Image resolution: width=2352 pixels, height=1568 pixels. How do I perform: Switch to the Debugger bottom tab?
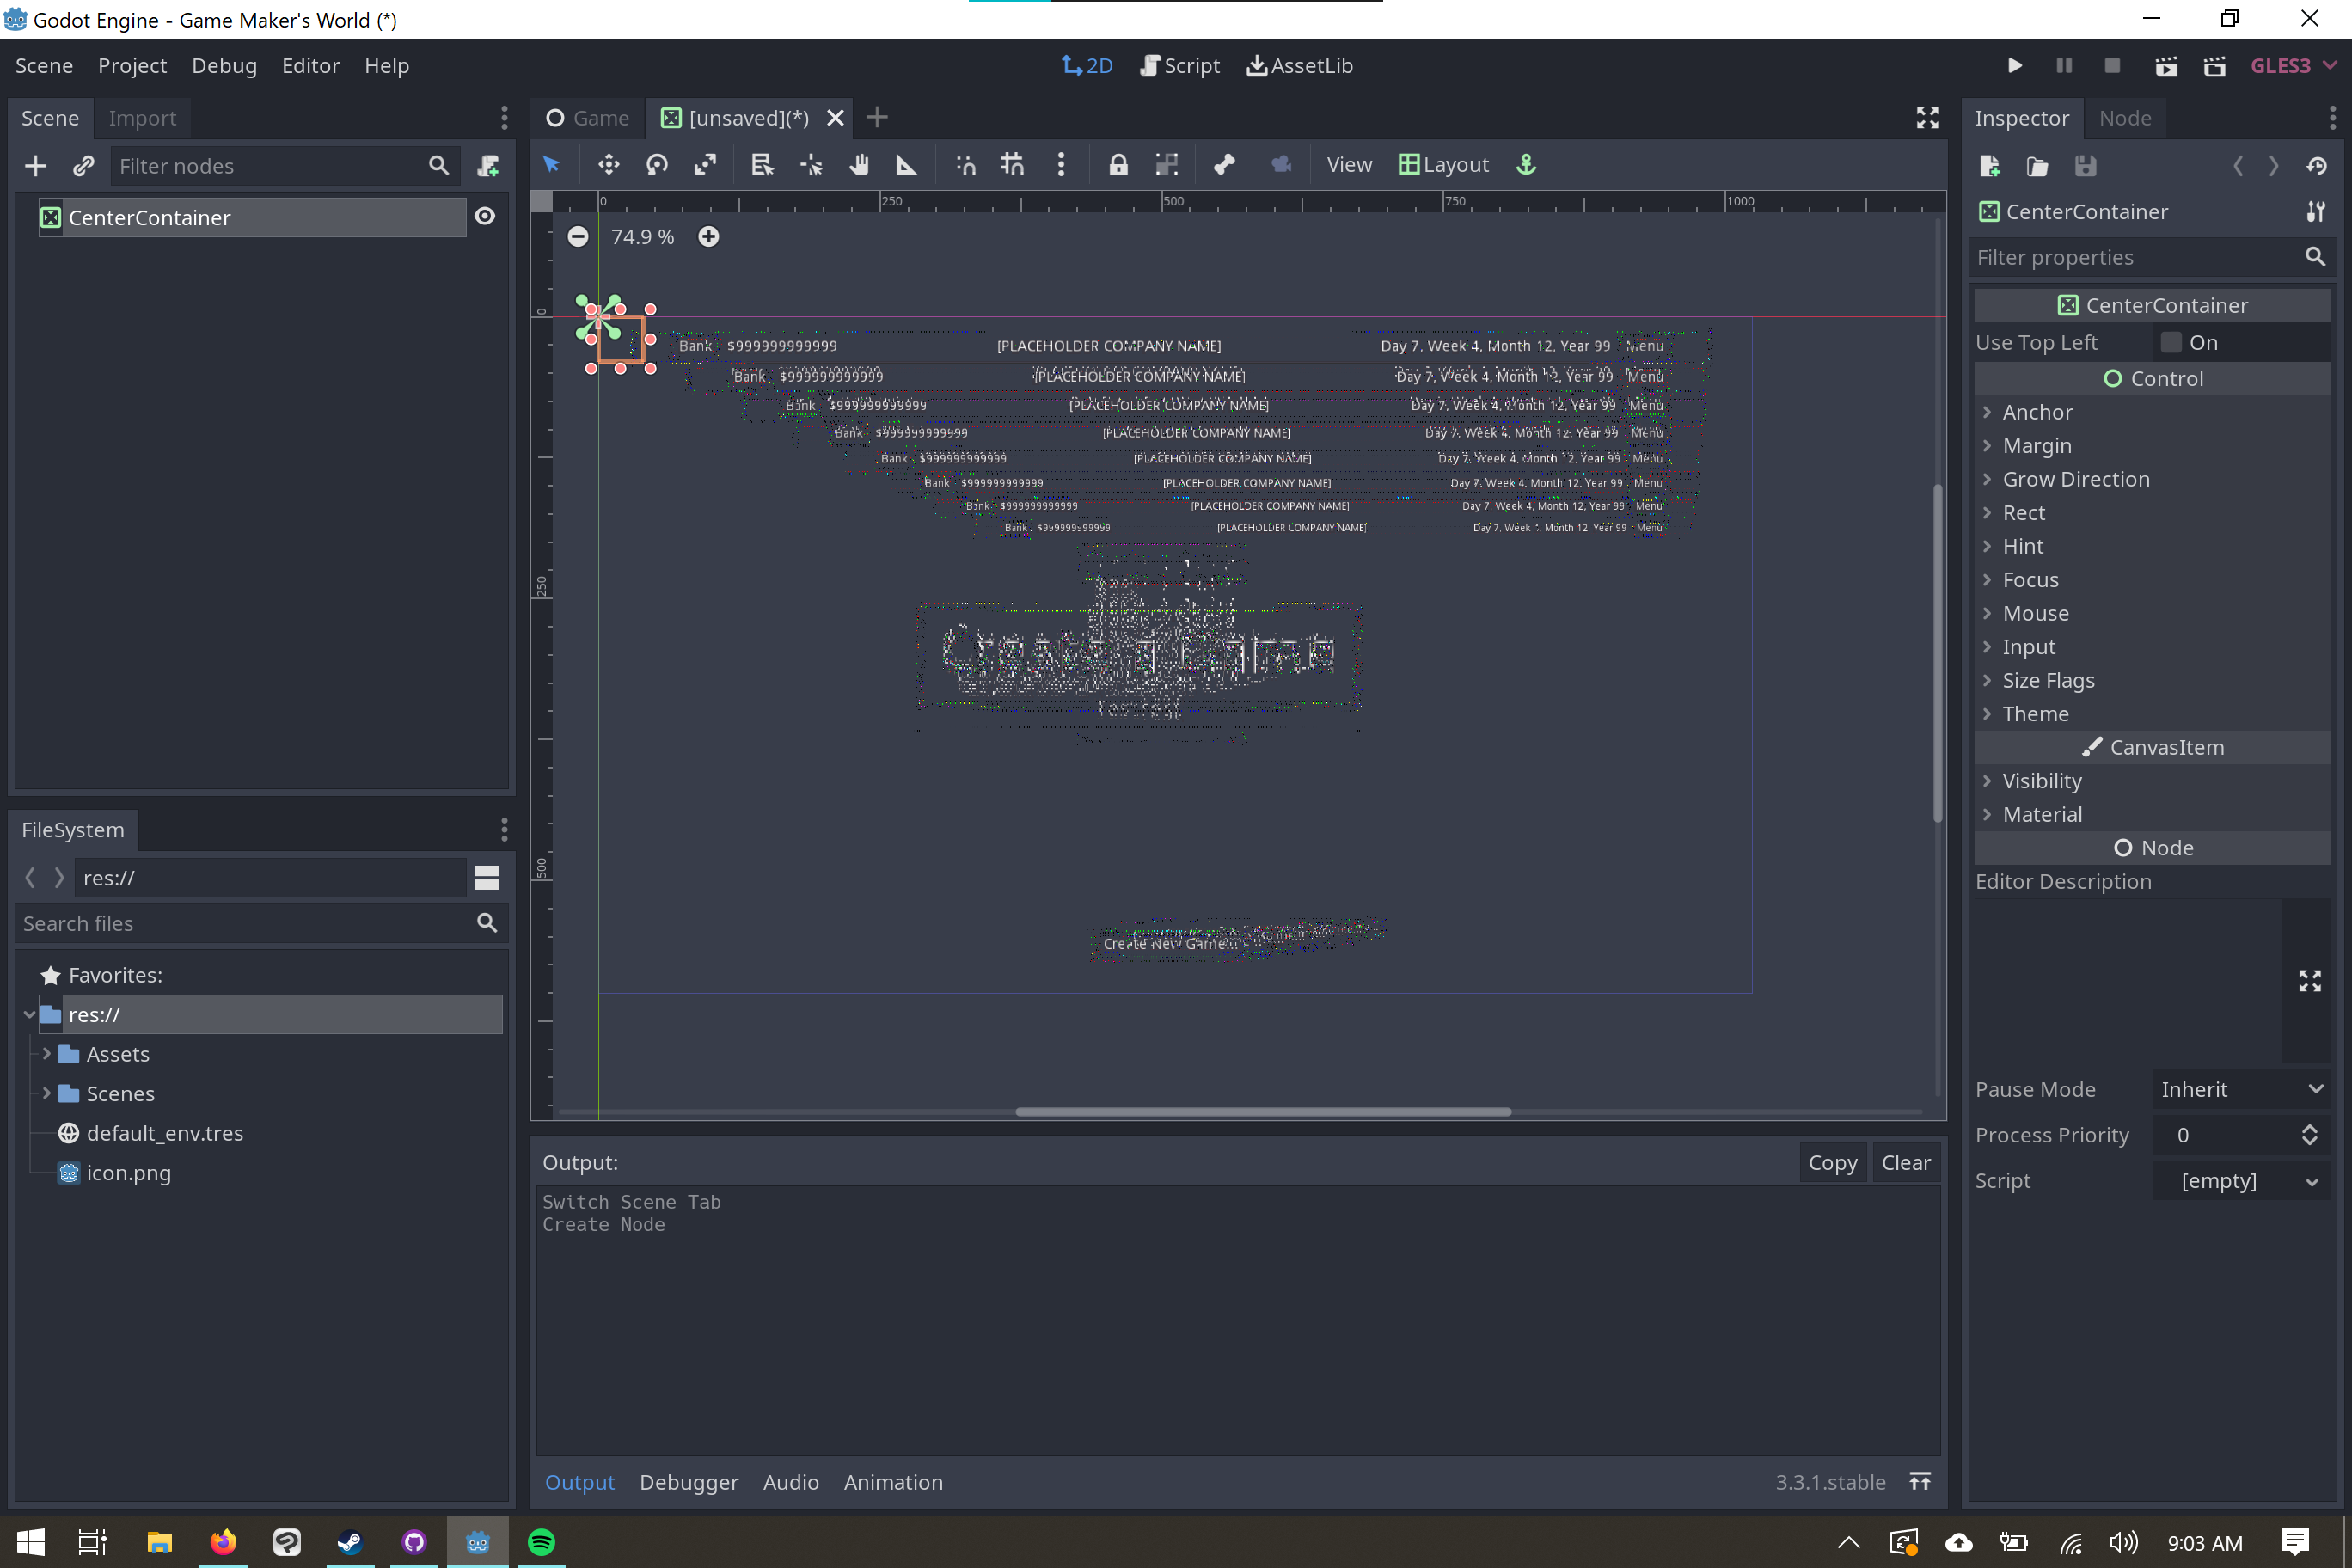click(689, 1482)
